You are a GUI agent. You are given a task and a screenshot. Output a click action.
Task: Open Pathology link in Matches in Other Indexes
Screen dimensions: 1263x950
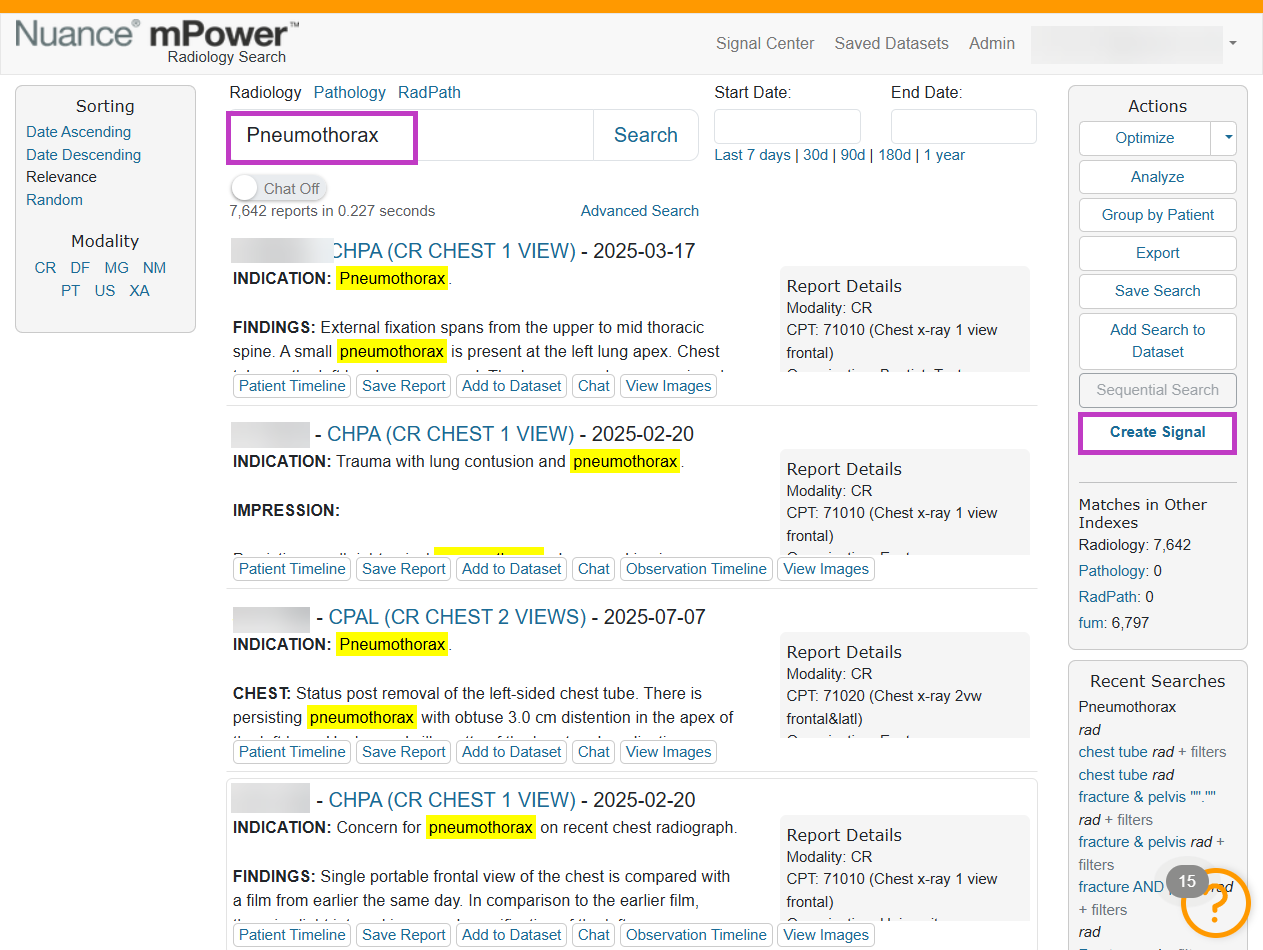pos(1112,571)
